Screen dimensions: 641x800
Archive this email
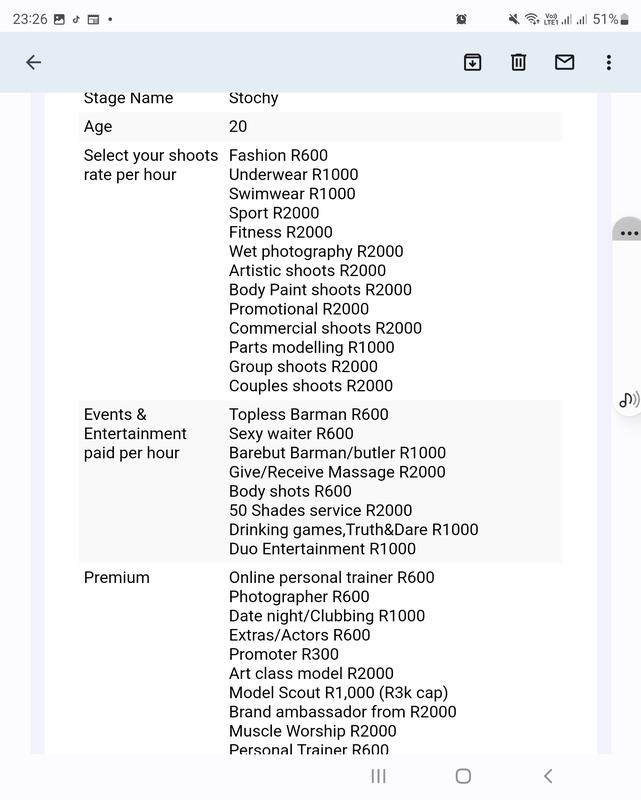click(473, 62)
